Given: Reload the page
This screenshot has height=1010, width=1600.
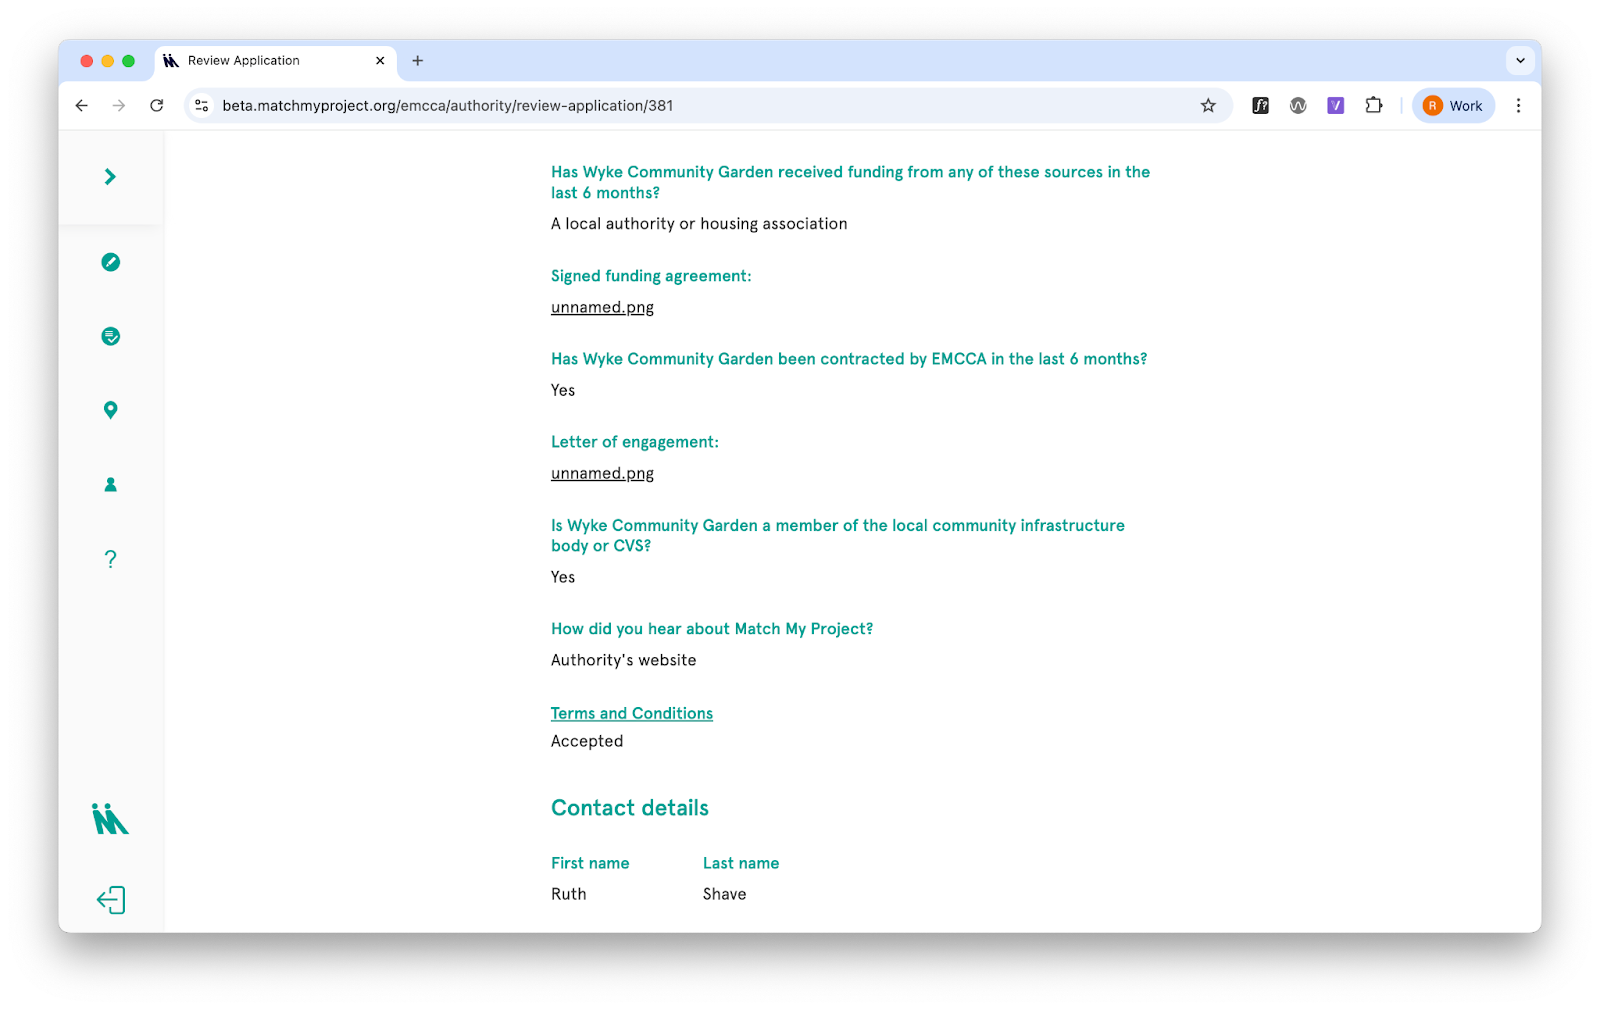Looking at the screenshot, I should click(157, 106).
